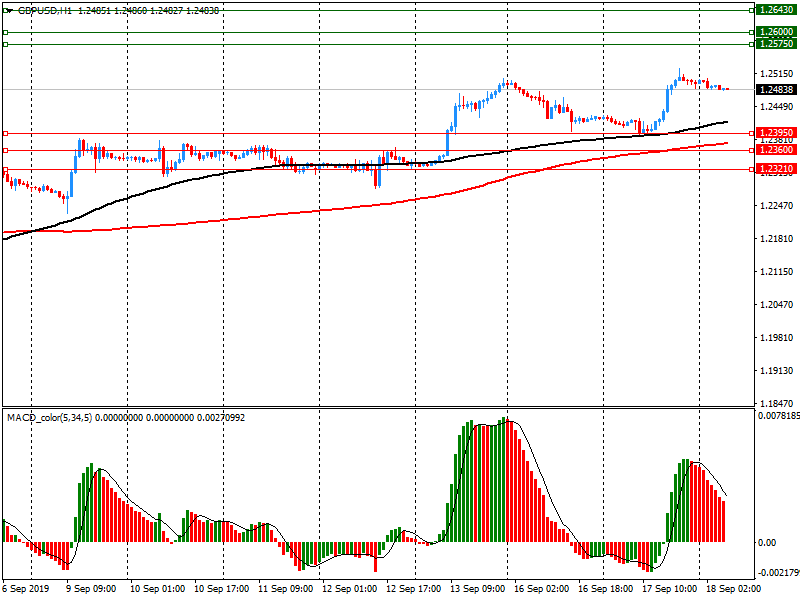Click the 0.00 level on MACD axis
Screen dimensions: 800x600
click(767, 542)
